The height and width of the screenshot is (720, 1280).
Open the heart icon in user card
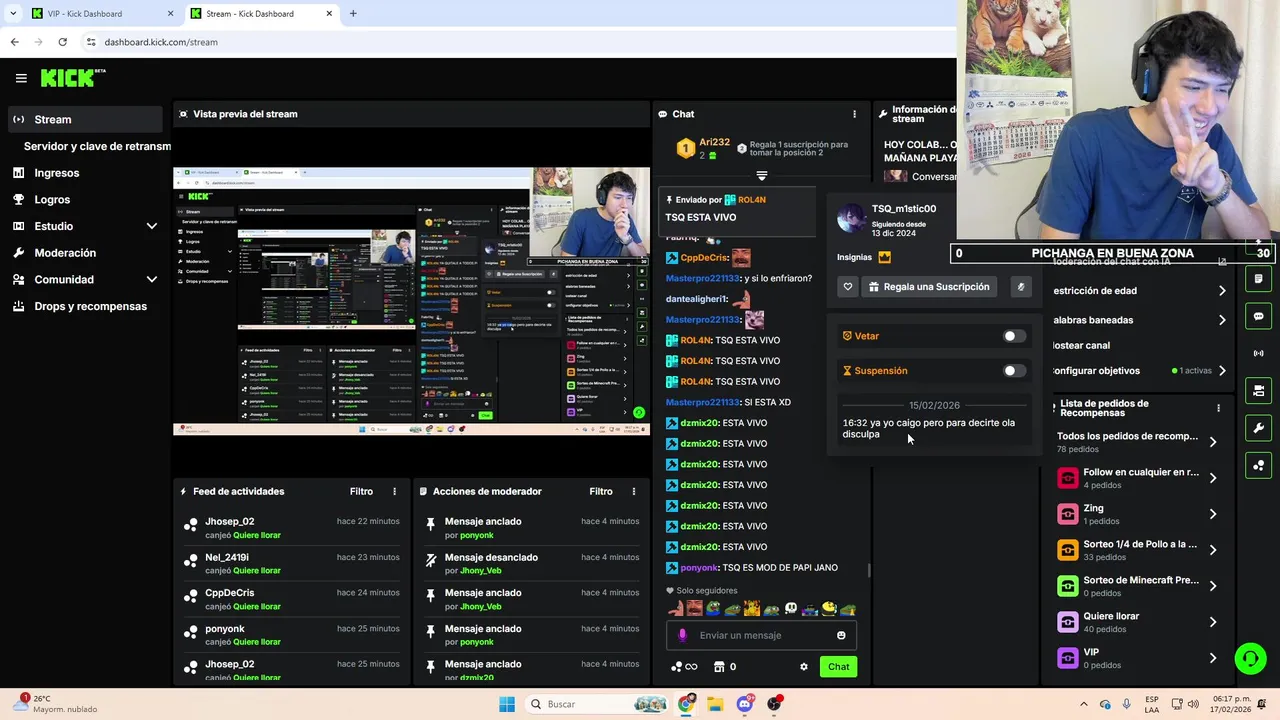[848, 287]
